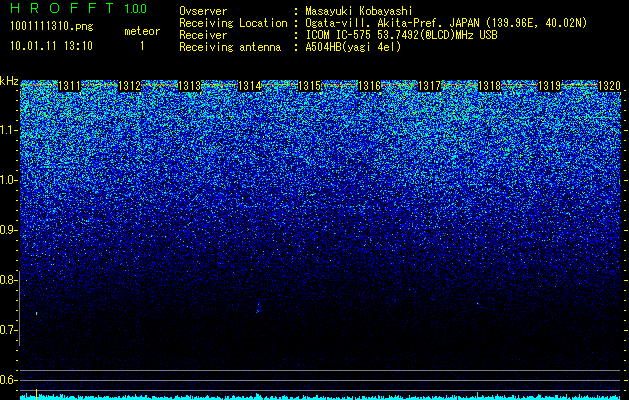Click the Ogata-vill. Akita-Pref. JAPAN location value
The height and width of the screenshot is (400, 629).
[x=446, y=23]
